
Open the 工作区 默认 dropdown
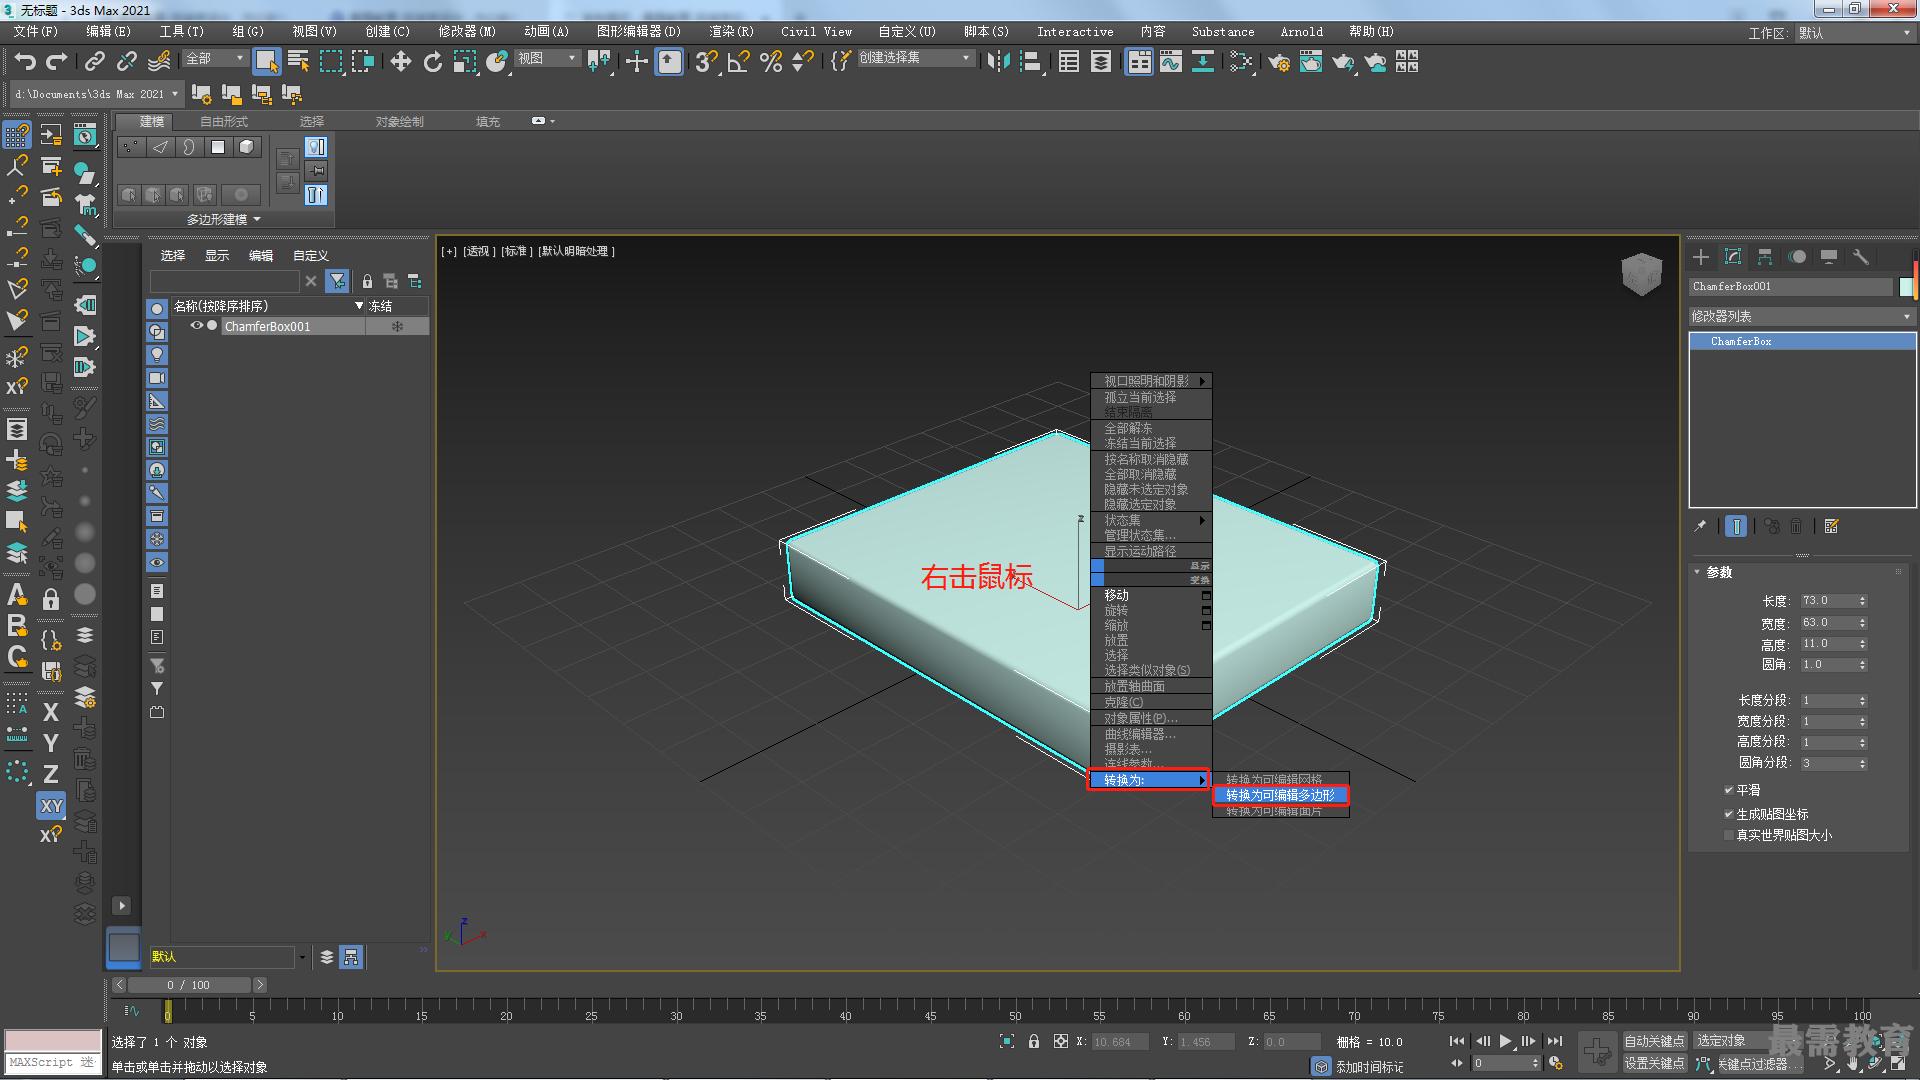[x=1855, y=33]
